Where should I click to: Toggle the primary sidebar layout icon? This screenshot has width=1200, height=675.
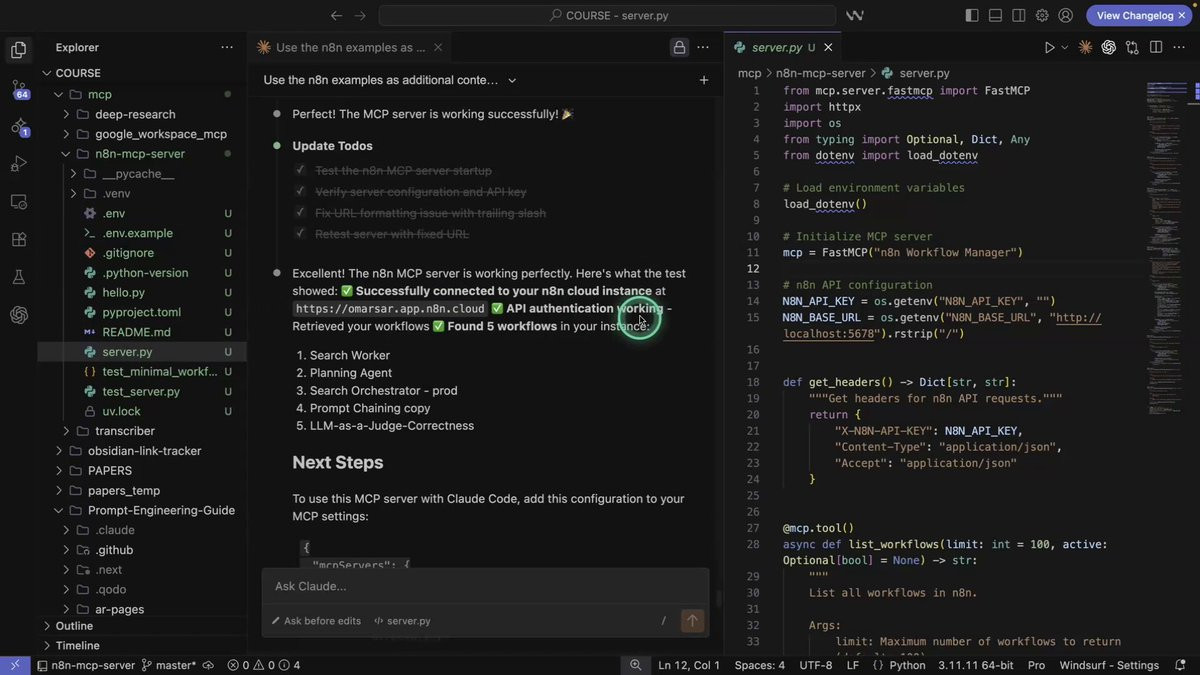[972, 15]
